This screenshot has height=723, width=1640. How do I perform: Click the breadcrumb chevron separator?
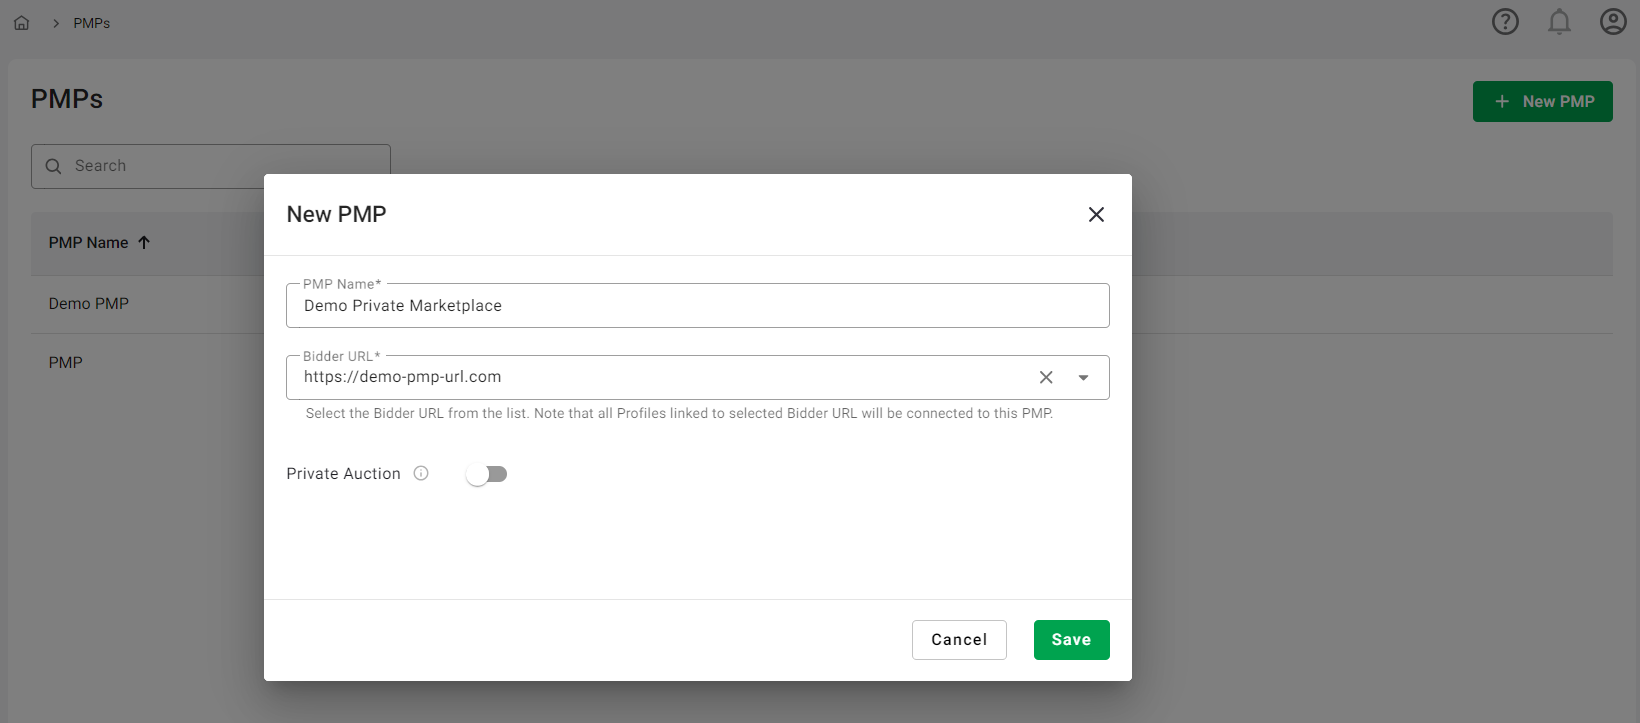[x=56, y=23]
